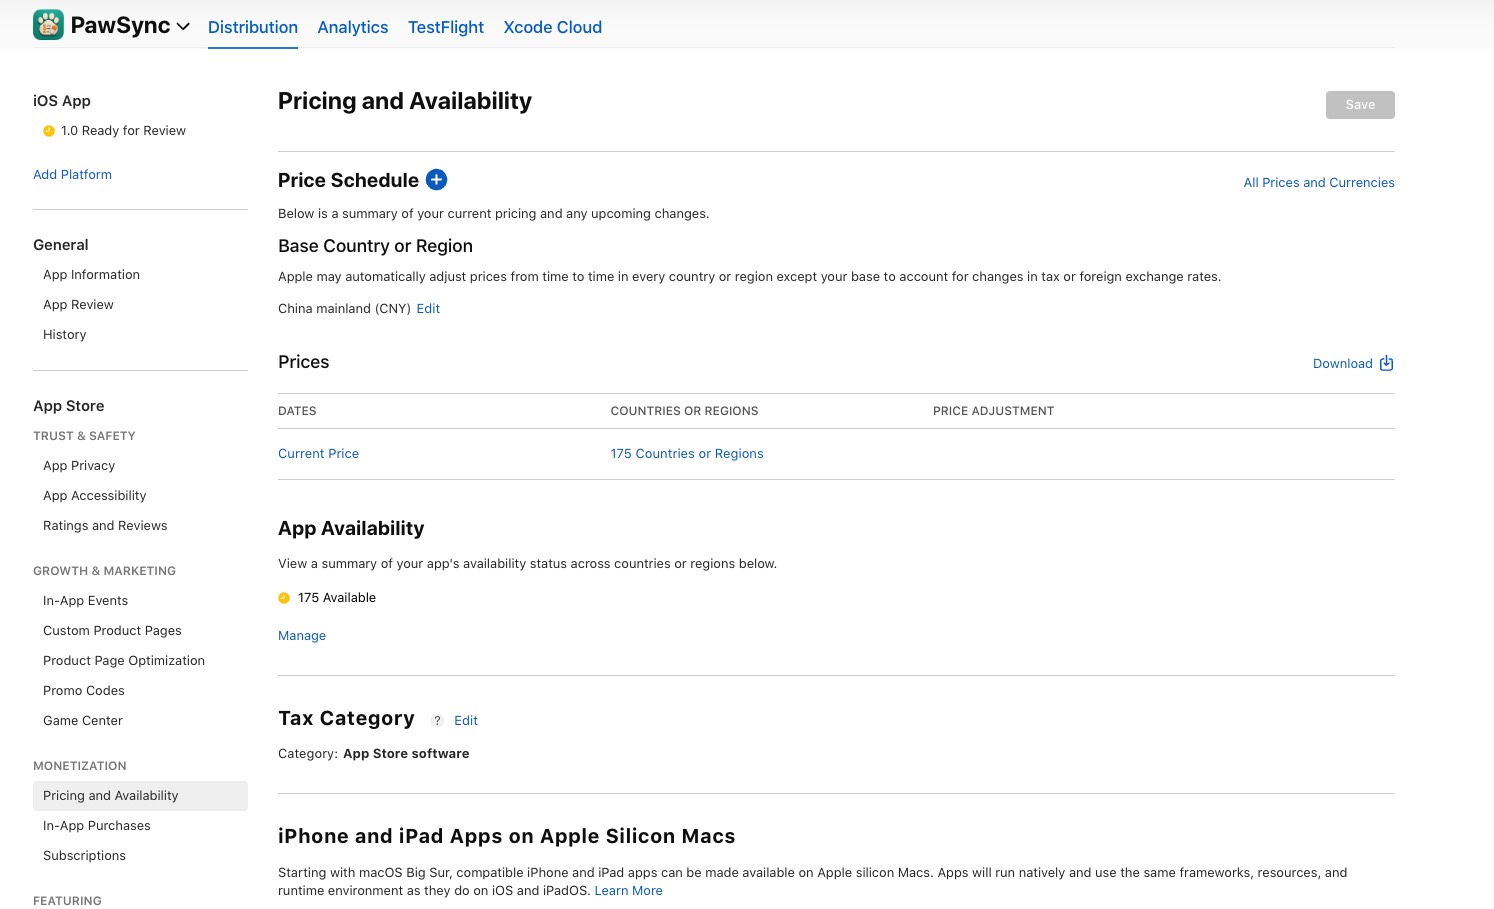Edit the base country China mainland (CNY)
Image resolution: width=1494 pixels, height=909 pixels.
tap(428, 309)
